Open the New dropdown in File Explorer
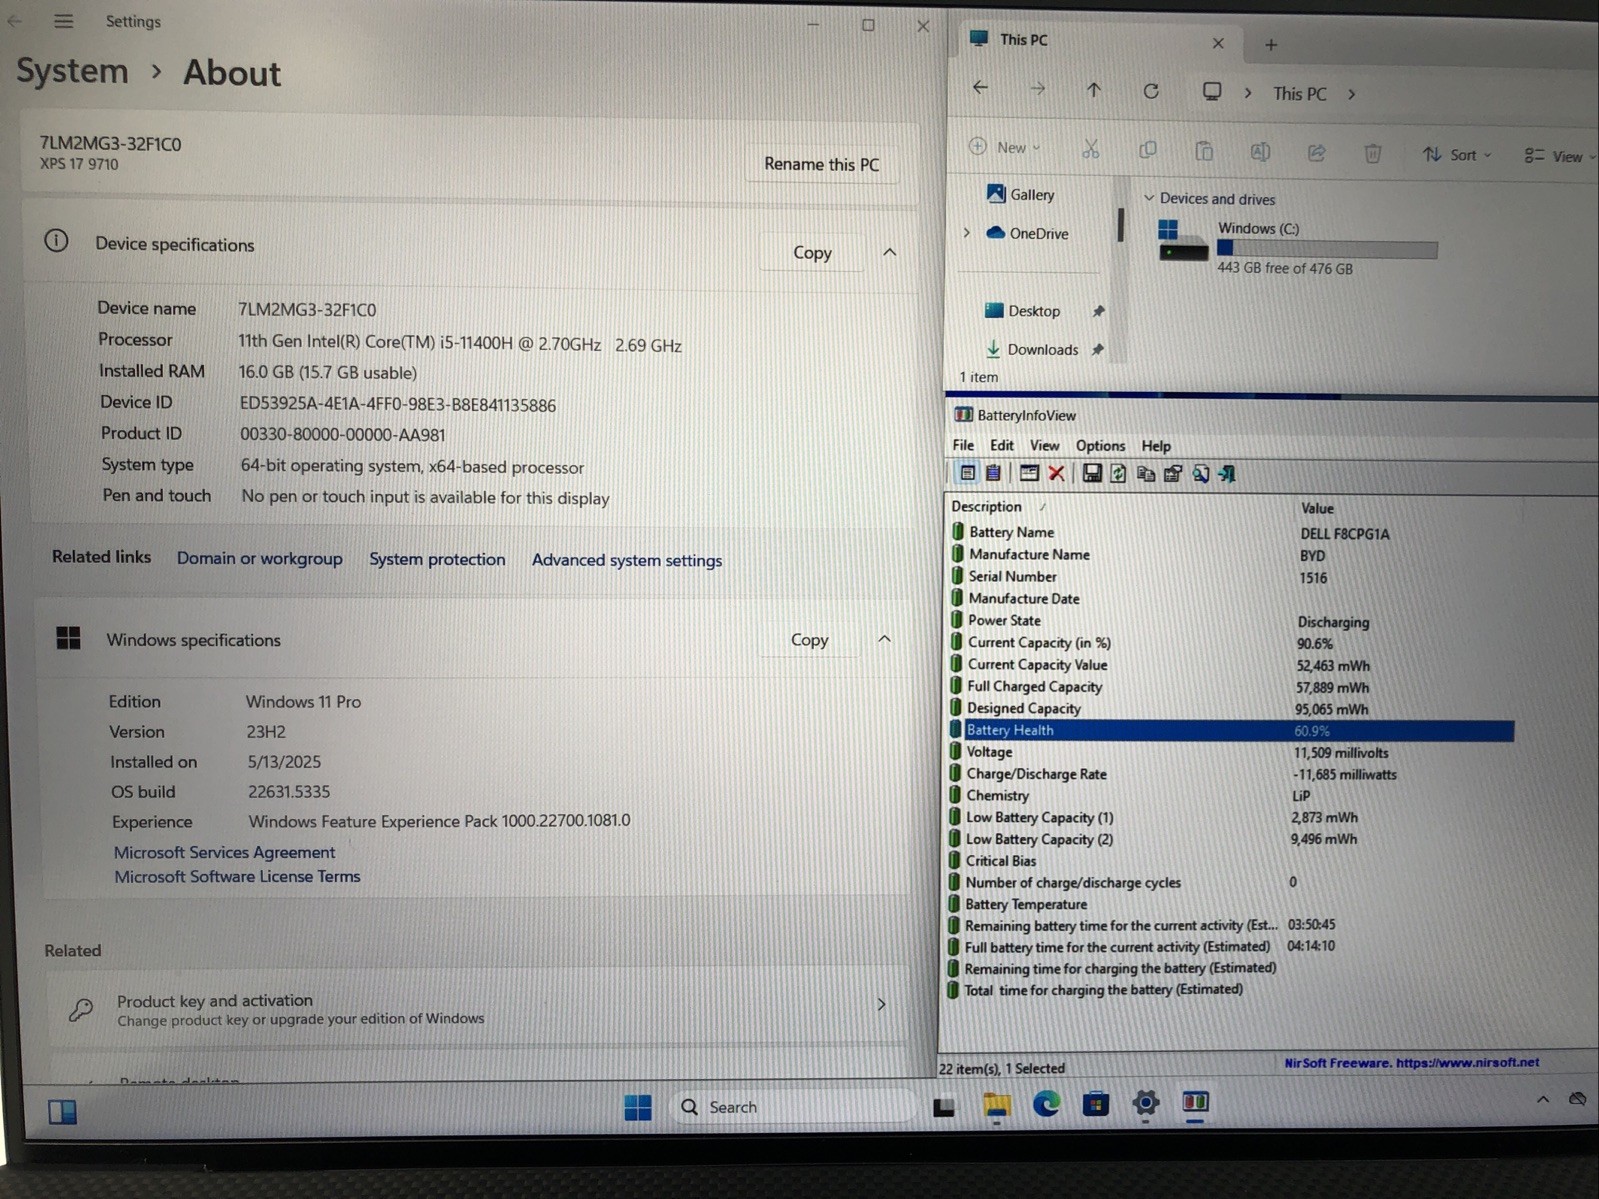The image size is (1599, 1199). coord(1005,147)
